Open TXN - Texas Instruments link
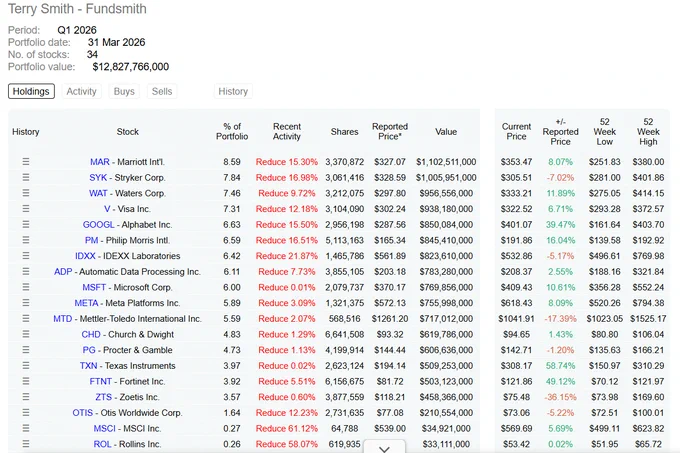The height and width of the screenshot is (453, 680). tap(128, 365)
